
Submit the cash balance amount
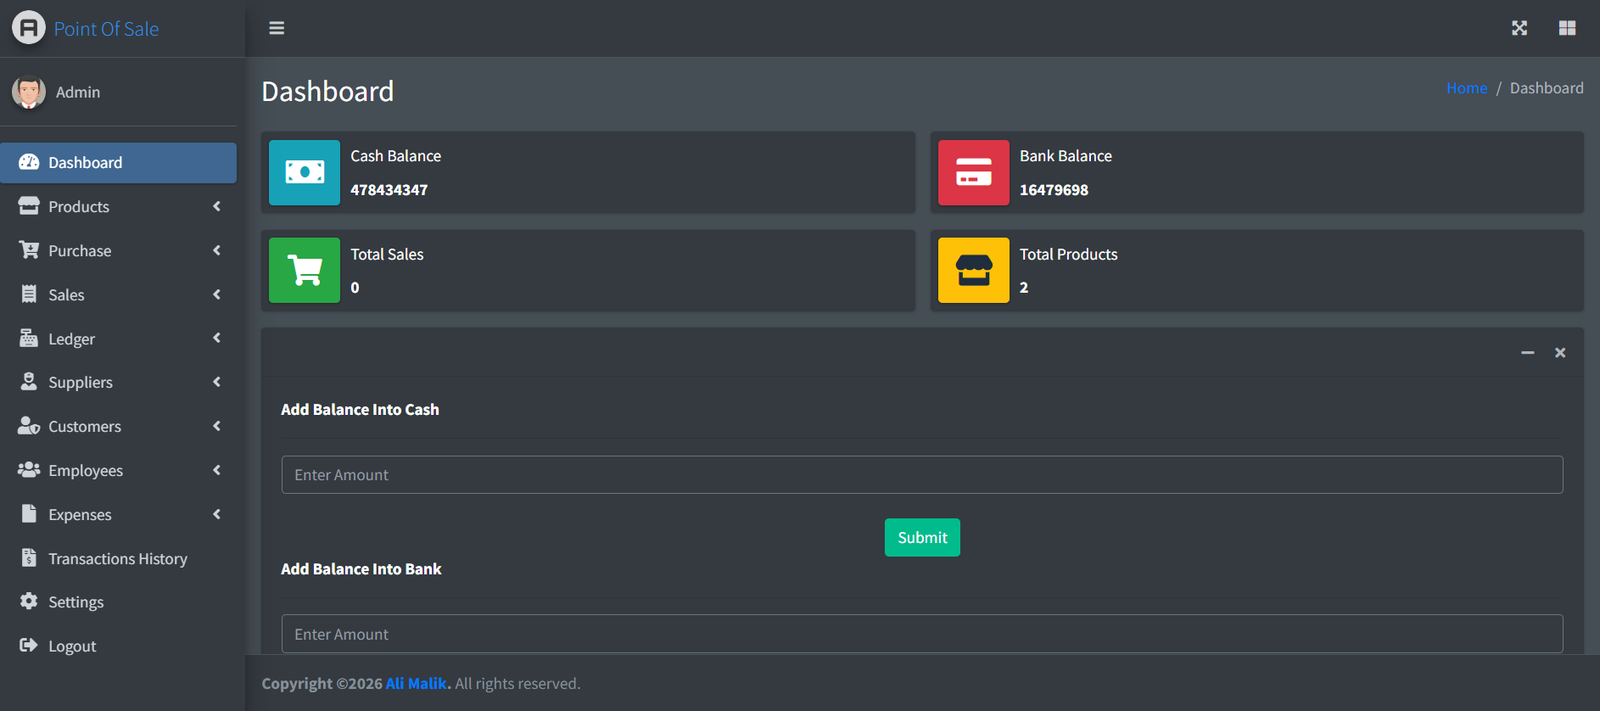tap(922, 537)
